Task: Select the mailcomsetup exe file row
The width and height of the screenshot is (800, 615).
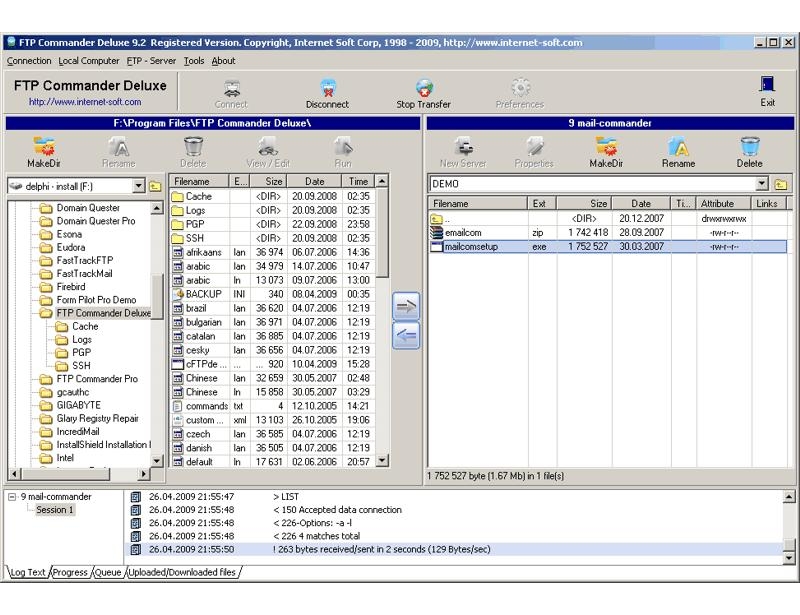Action: tap(607, 247)
